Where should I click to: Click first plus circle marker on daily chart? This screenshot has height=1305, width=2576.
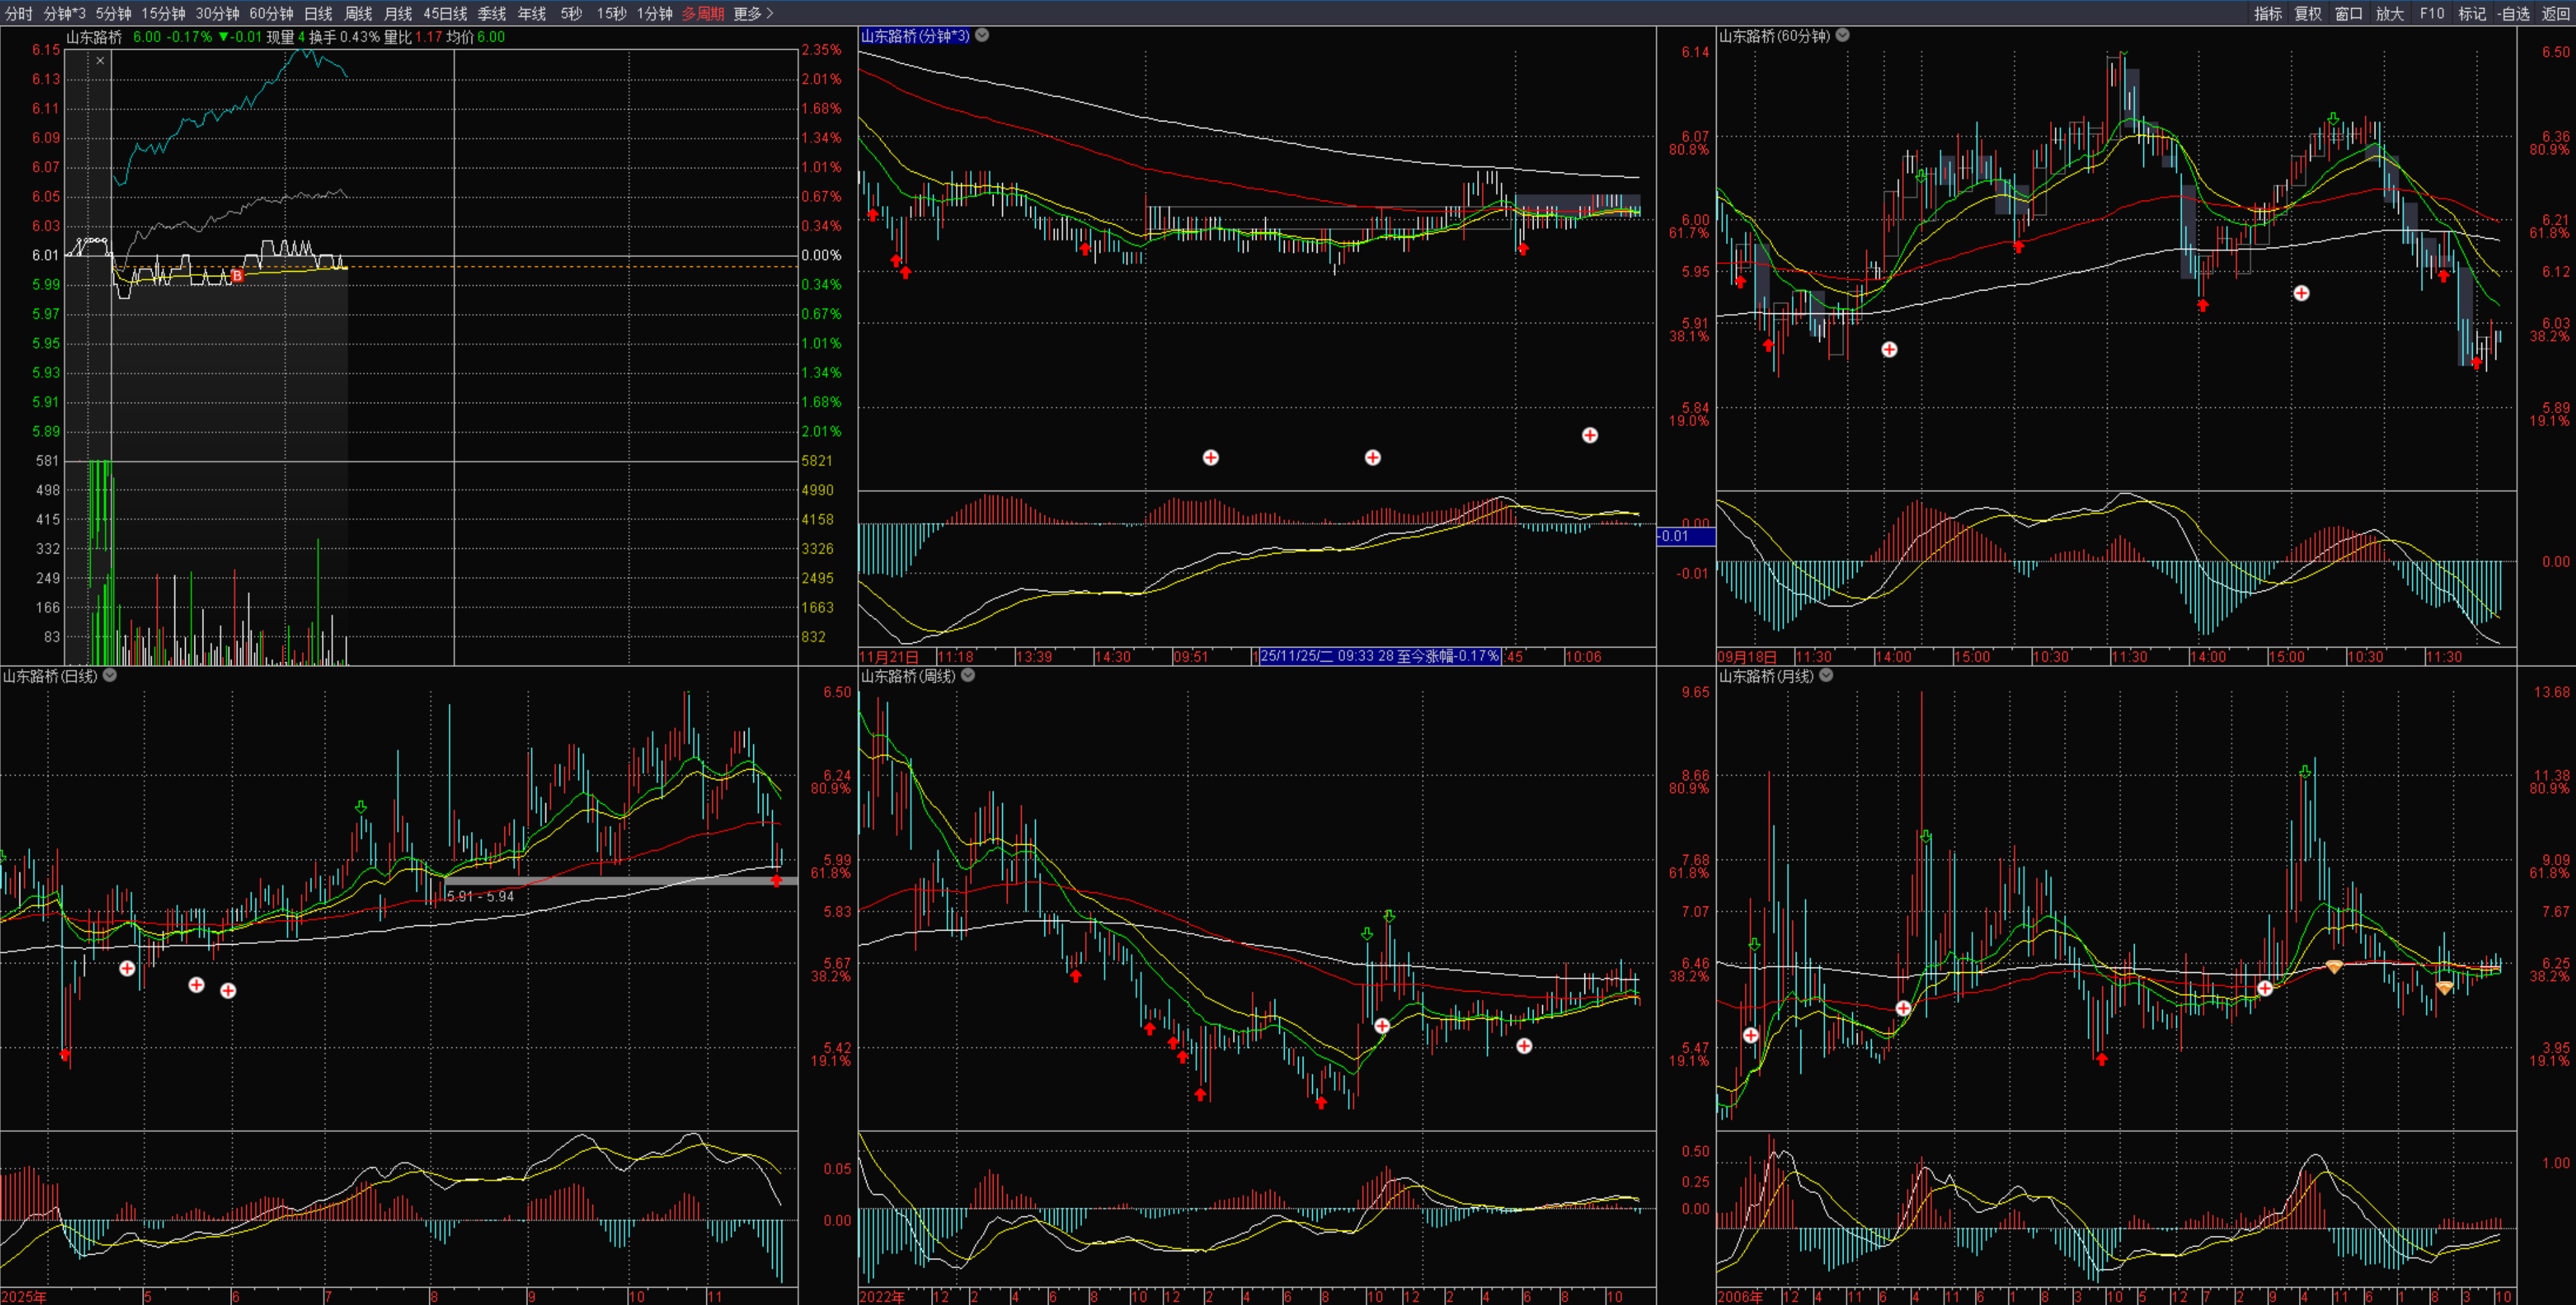coord(127,968)
